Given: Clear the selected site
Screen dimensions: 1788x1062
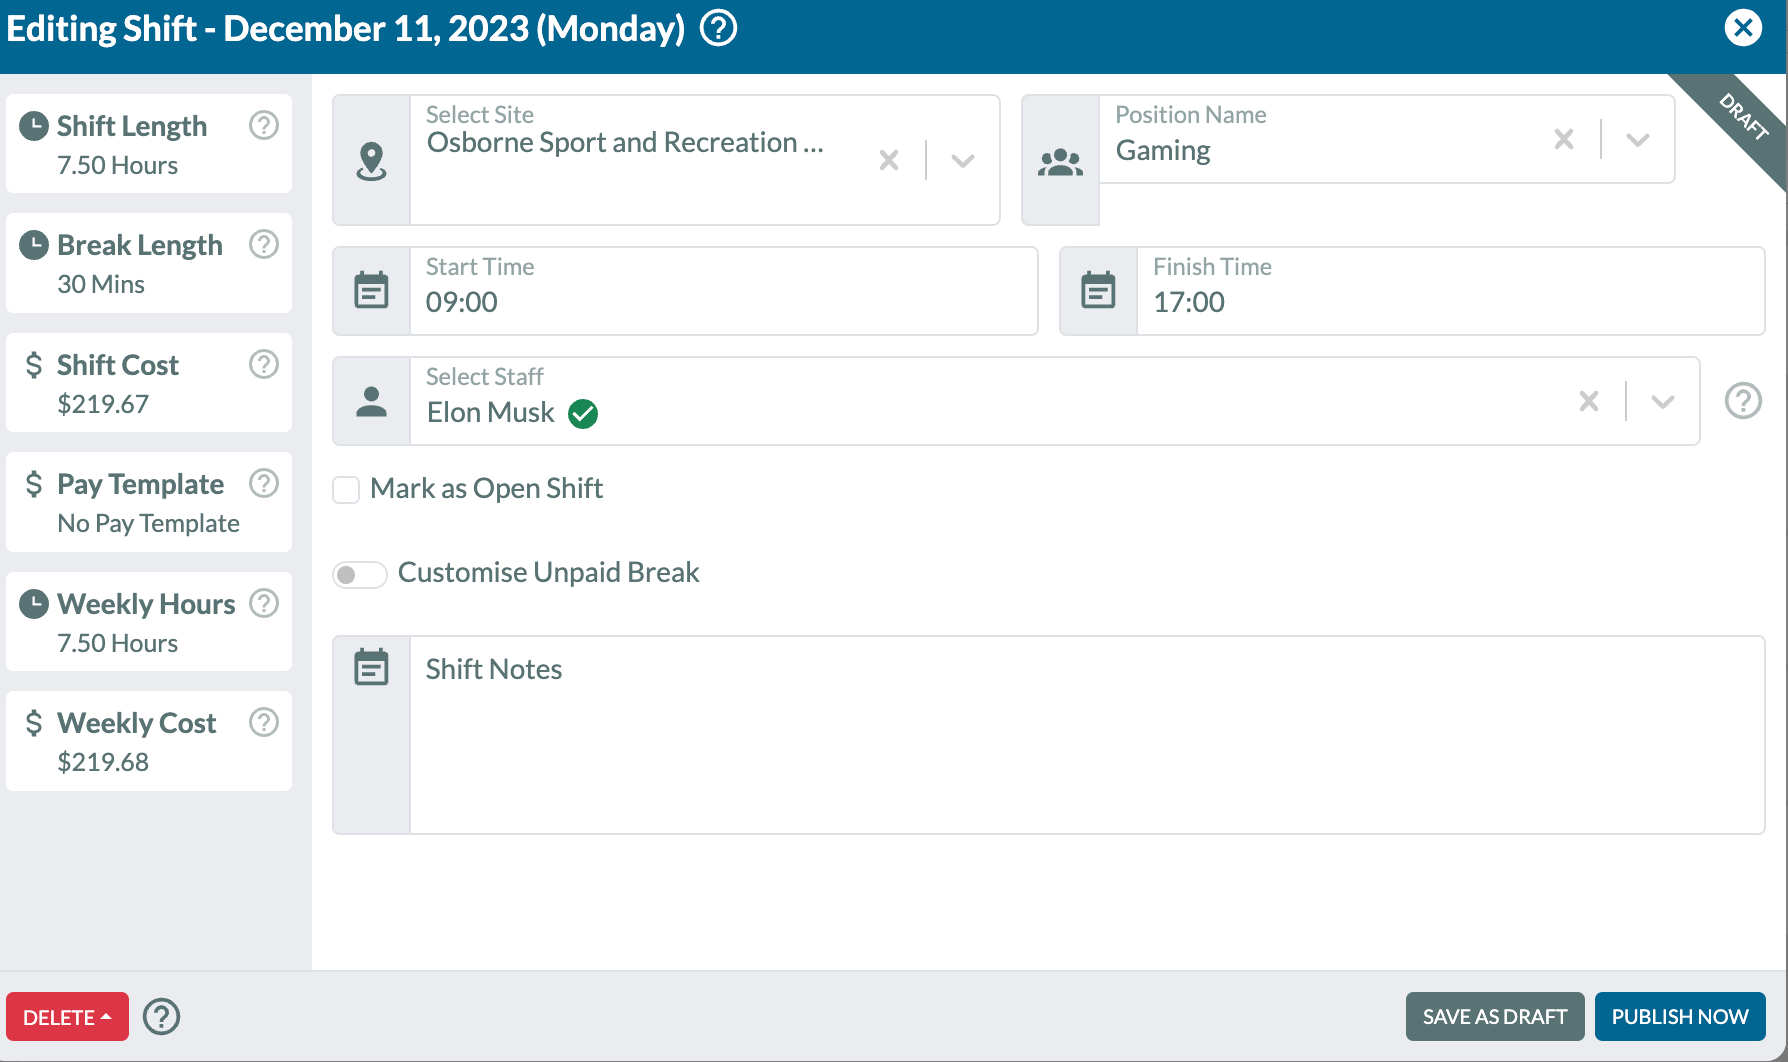Looking at the screenshot, I should 889,160.
